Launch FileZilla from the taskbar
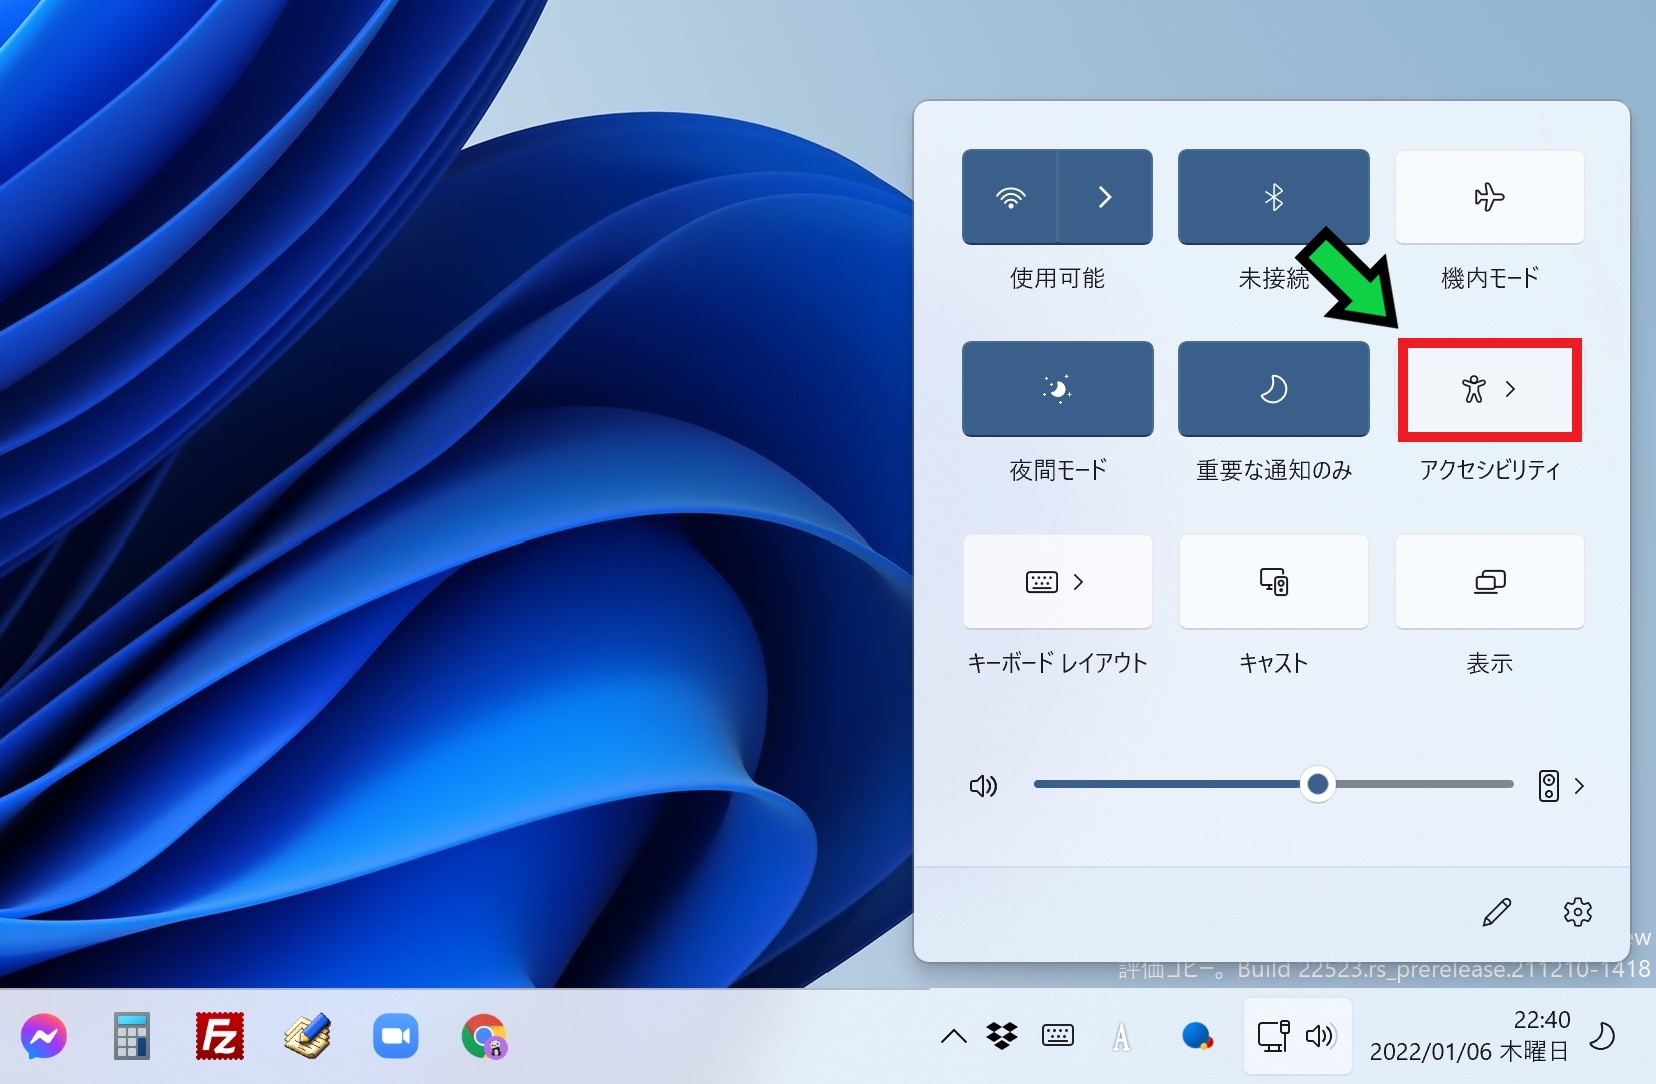This screenshot has width=1656, height=1084. point(219,1036)
